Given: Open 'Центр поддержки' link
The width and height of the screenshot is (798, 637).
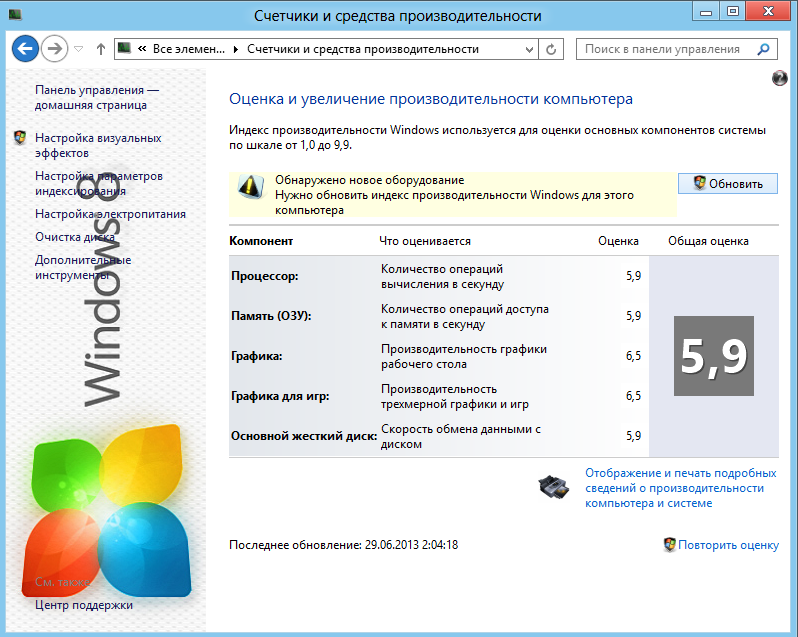Looking at the screenshot, I should pos(84,605).
